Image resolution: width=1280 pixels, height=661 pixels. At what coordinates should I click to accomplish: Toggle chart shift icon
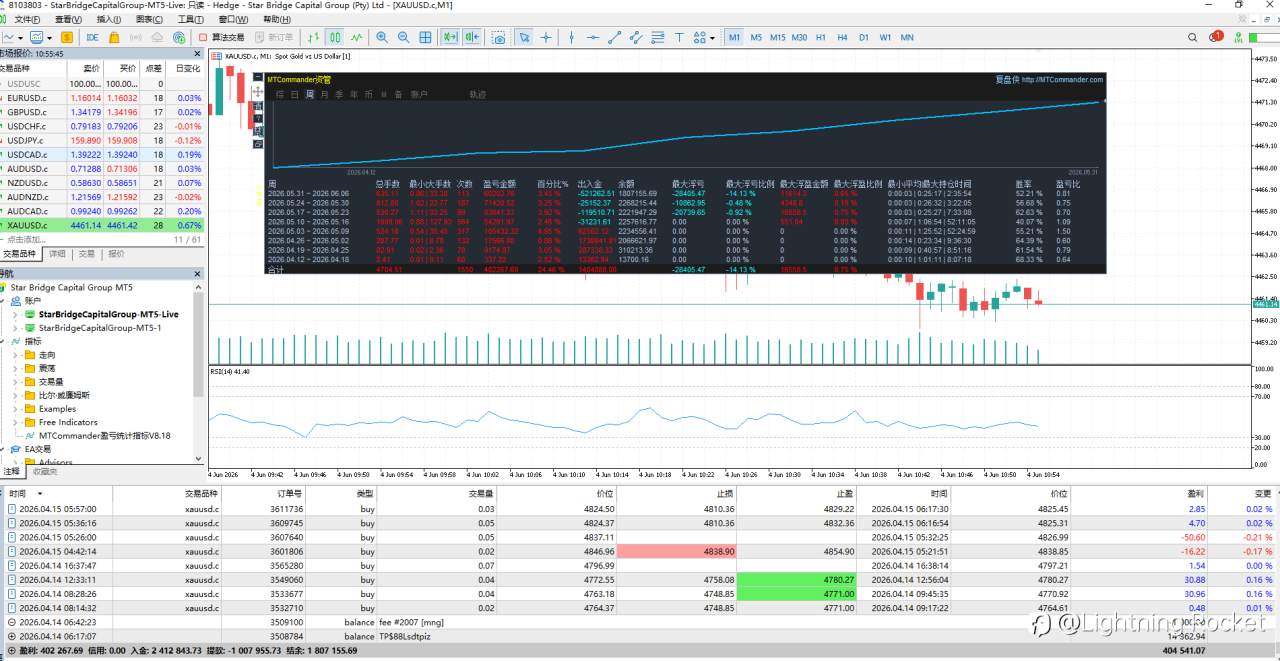tap(472, 37)
